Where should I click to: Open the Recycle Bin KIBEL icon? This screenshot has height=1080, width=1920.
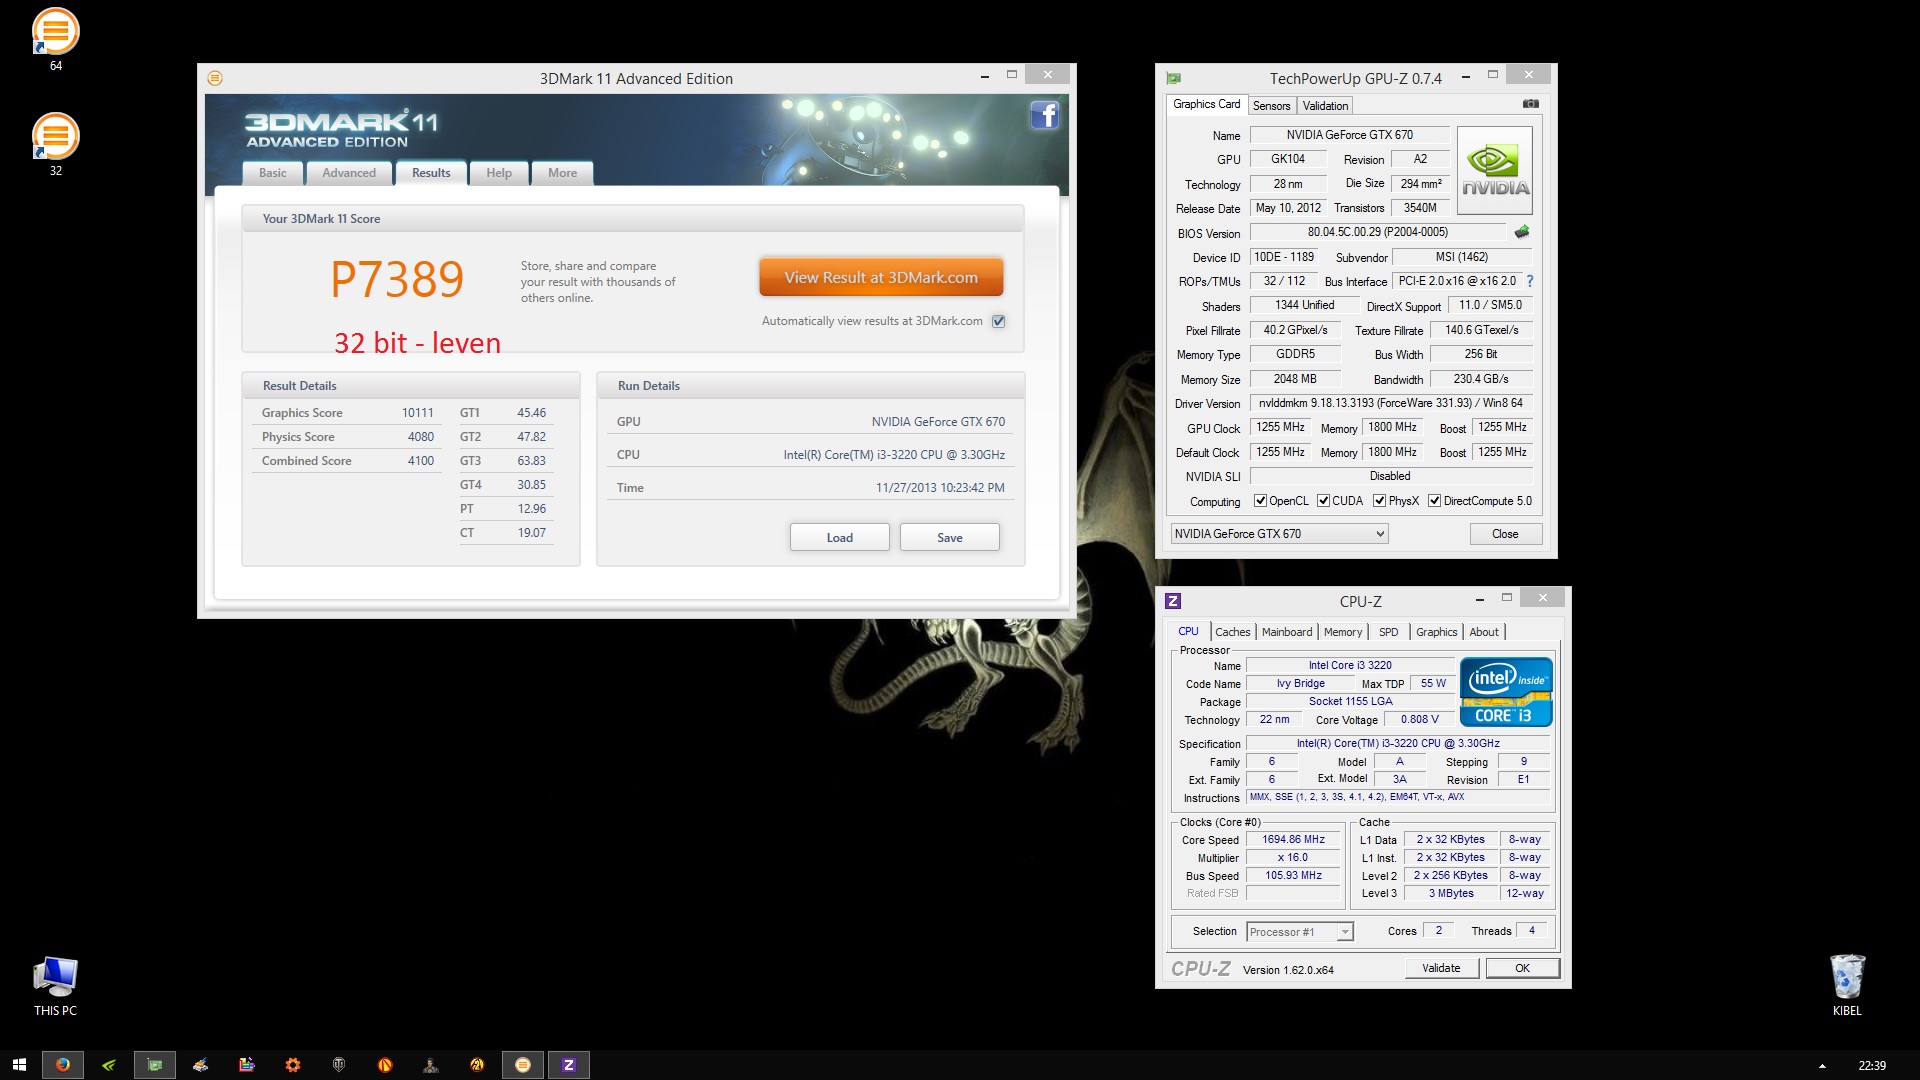click(1846, 977)
